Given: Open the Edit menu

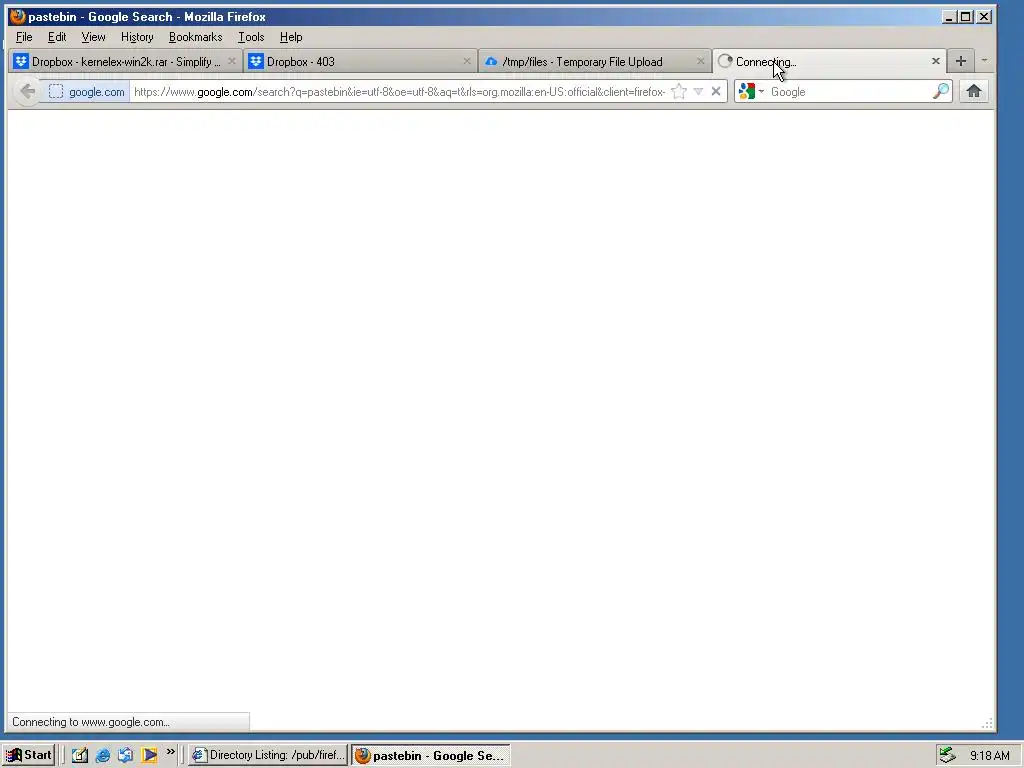Looking at the screenshot, I should 57,37.
